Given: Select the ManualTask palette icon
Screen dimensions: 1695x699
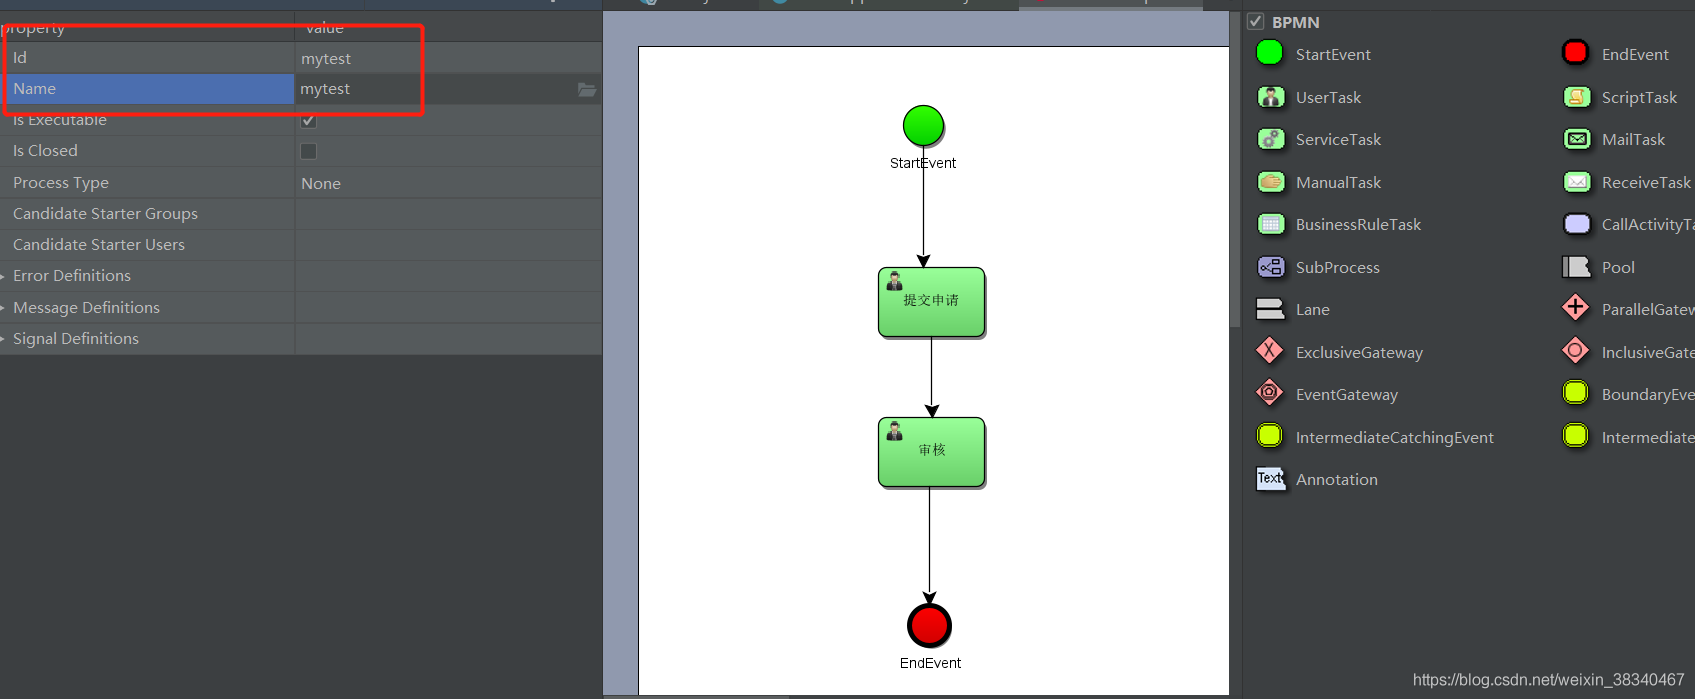Looking at the screenshot, I should click(1271, 182).
